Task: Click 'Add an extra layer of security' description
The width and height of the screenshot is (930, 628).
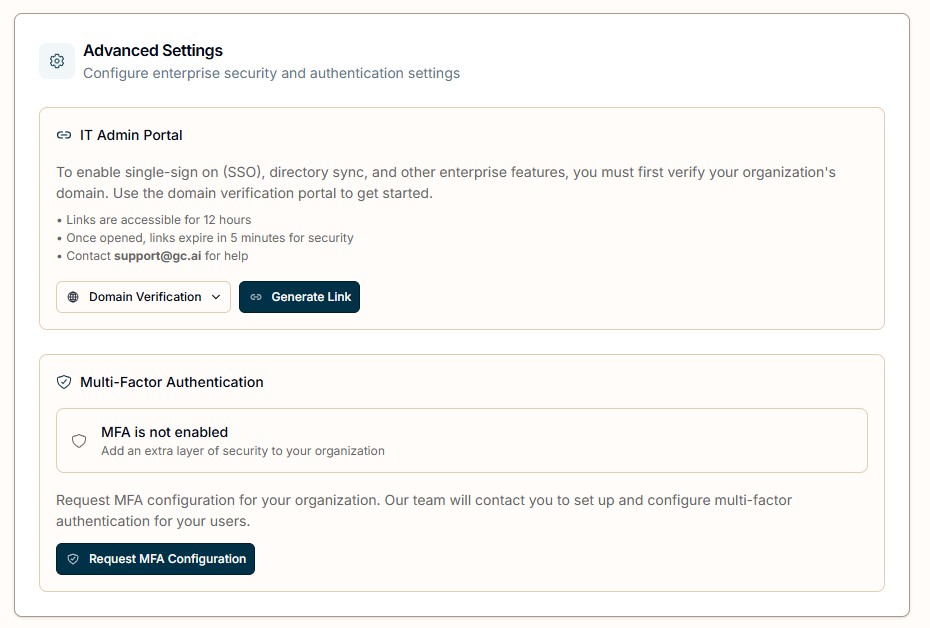Action: point(243,451)
